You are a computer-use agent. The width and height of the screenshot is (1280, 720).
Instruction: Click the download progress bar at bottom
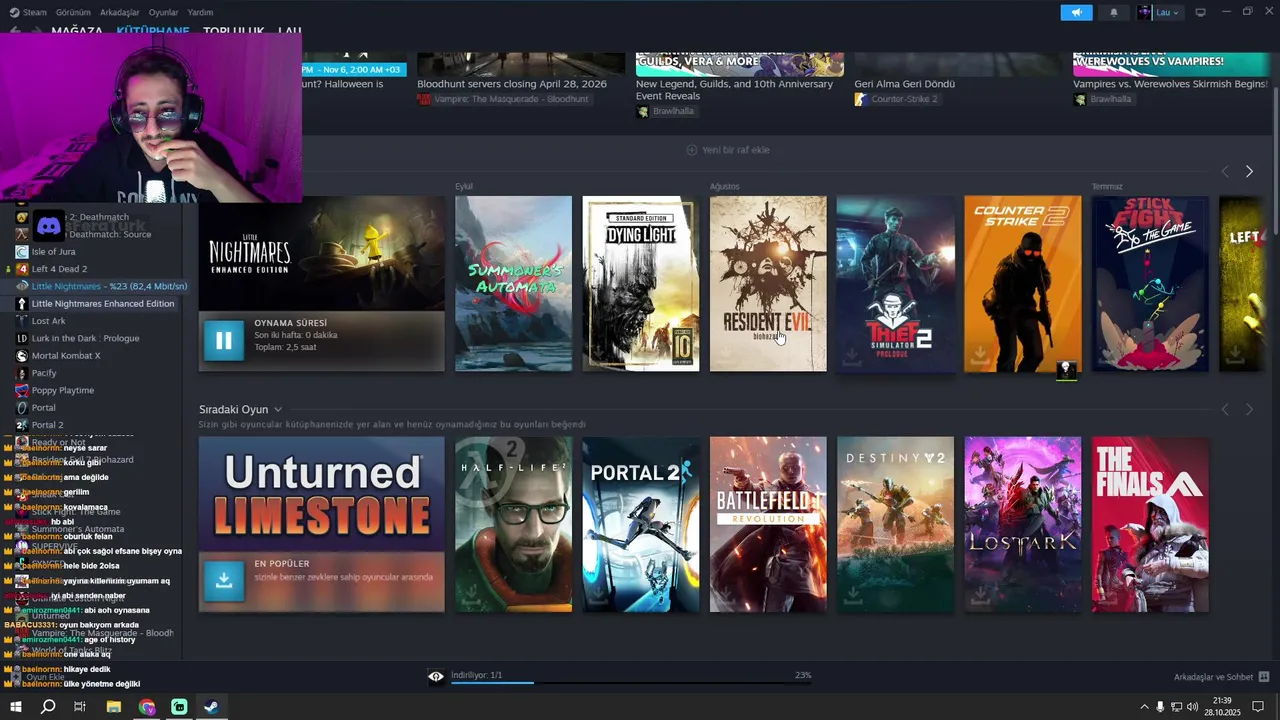pos(630,683)
